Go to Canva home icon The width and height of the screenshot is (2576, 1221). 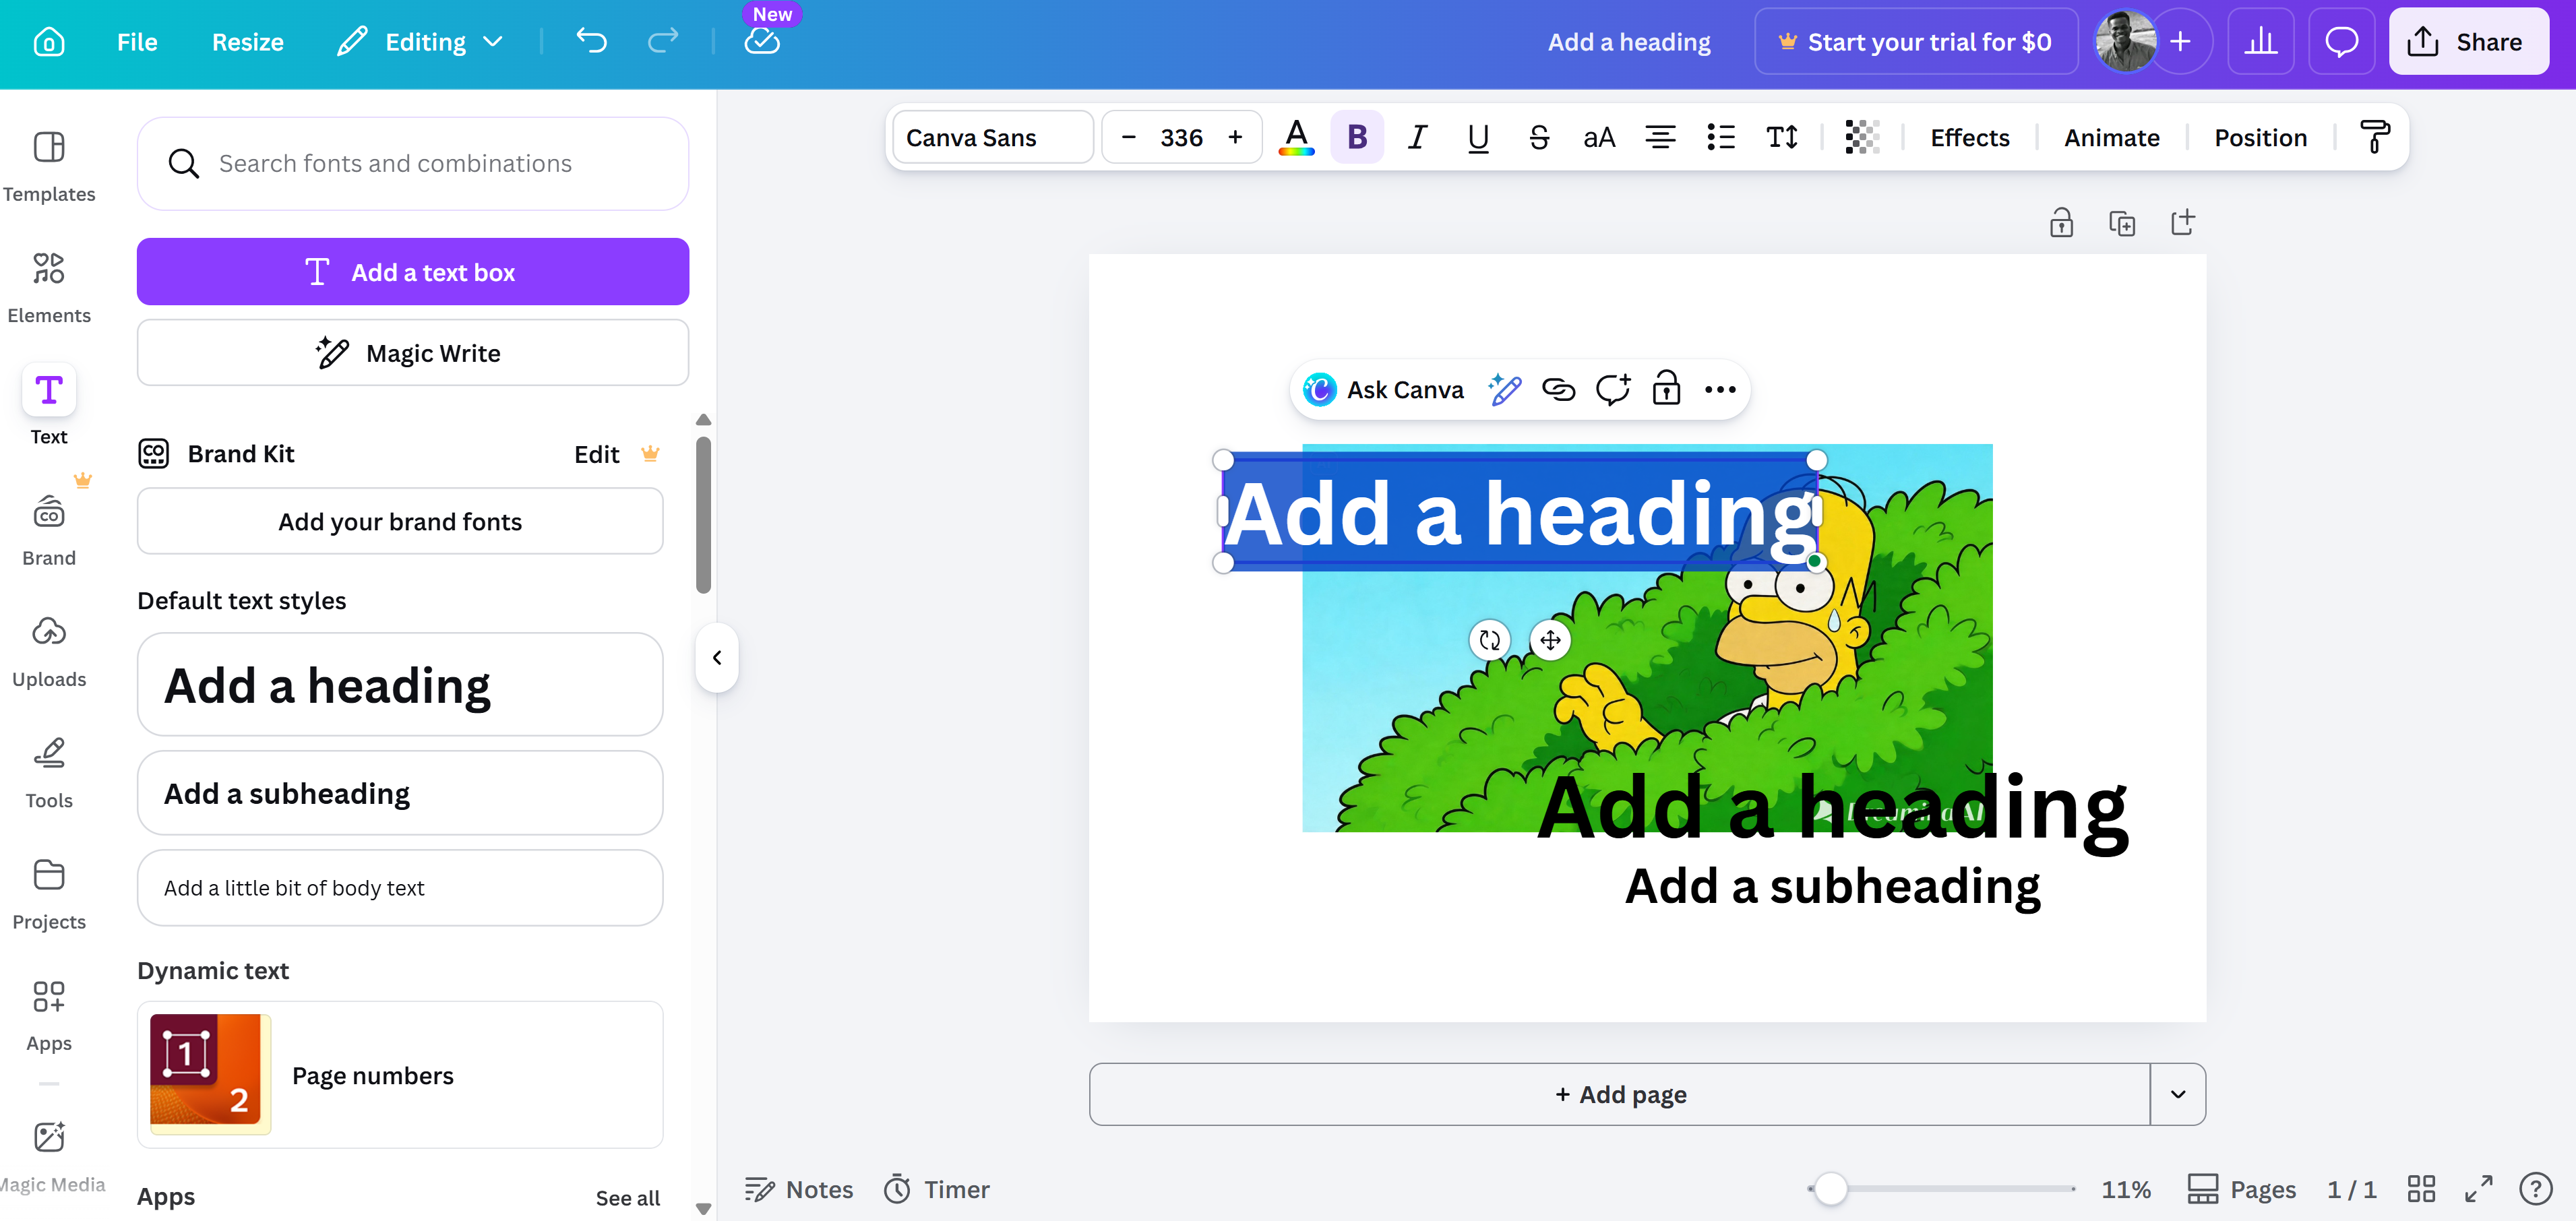(x=48, y=42)
